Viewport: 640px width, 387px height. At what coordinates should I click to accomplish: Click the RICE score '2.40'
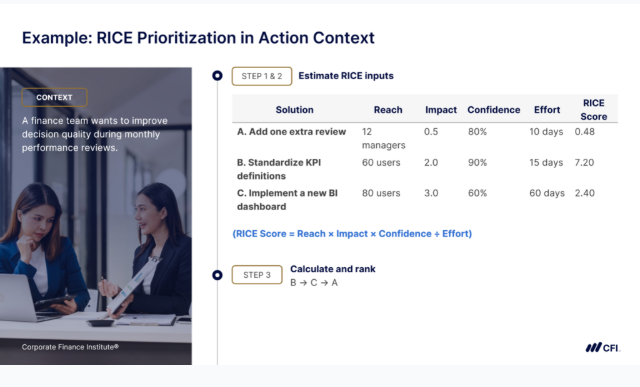584,193
